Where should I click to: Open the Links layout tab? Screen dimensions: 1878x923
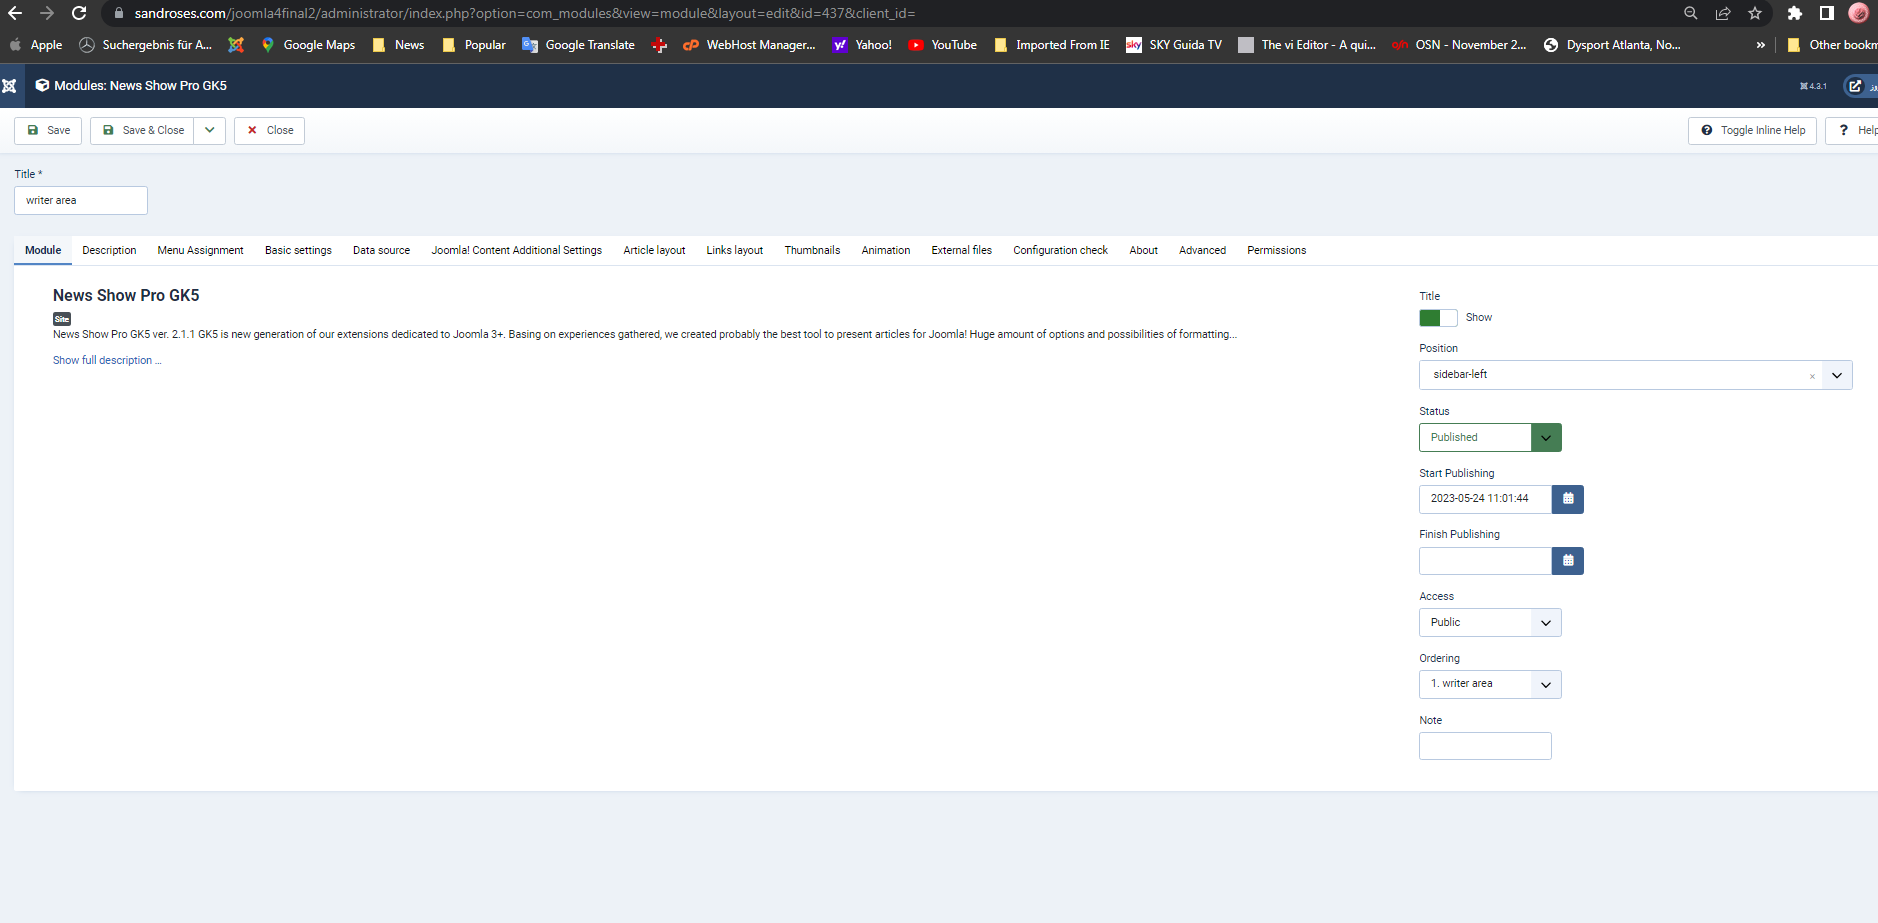pos(734,251)
